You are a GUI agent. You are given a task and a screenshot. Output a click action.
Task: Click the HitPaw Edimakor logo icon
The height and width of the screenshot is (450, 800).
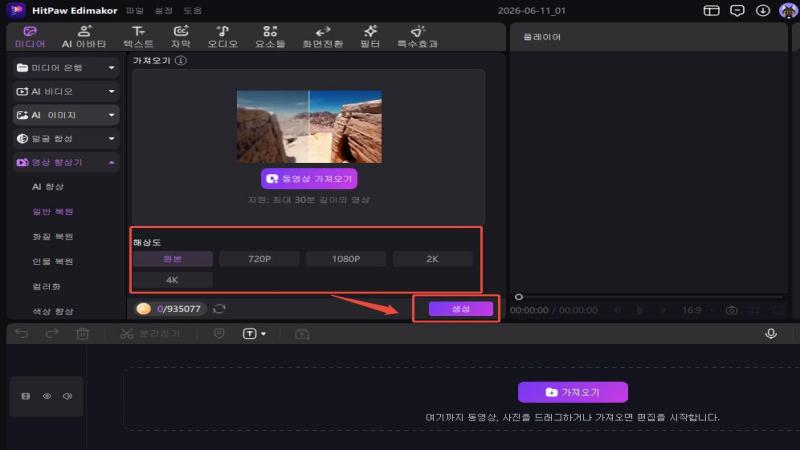pyautogui.click(x=16, y=10)
